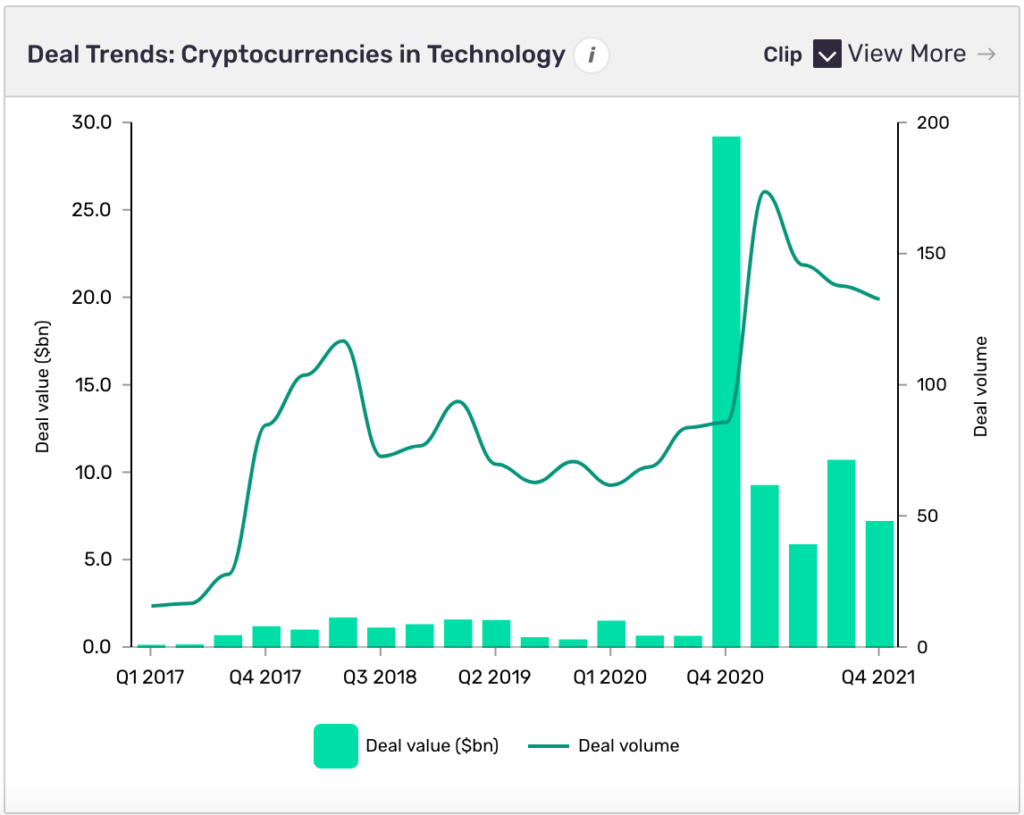Click the Deal value ($bn) legend text

(x=432, y=746)
